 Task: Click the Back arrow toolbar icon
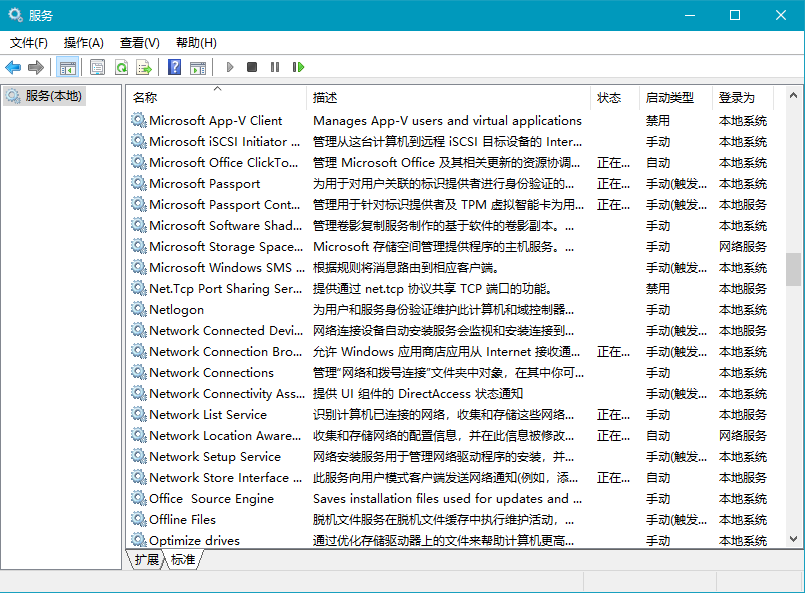coord(13,67)
